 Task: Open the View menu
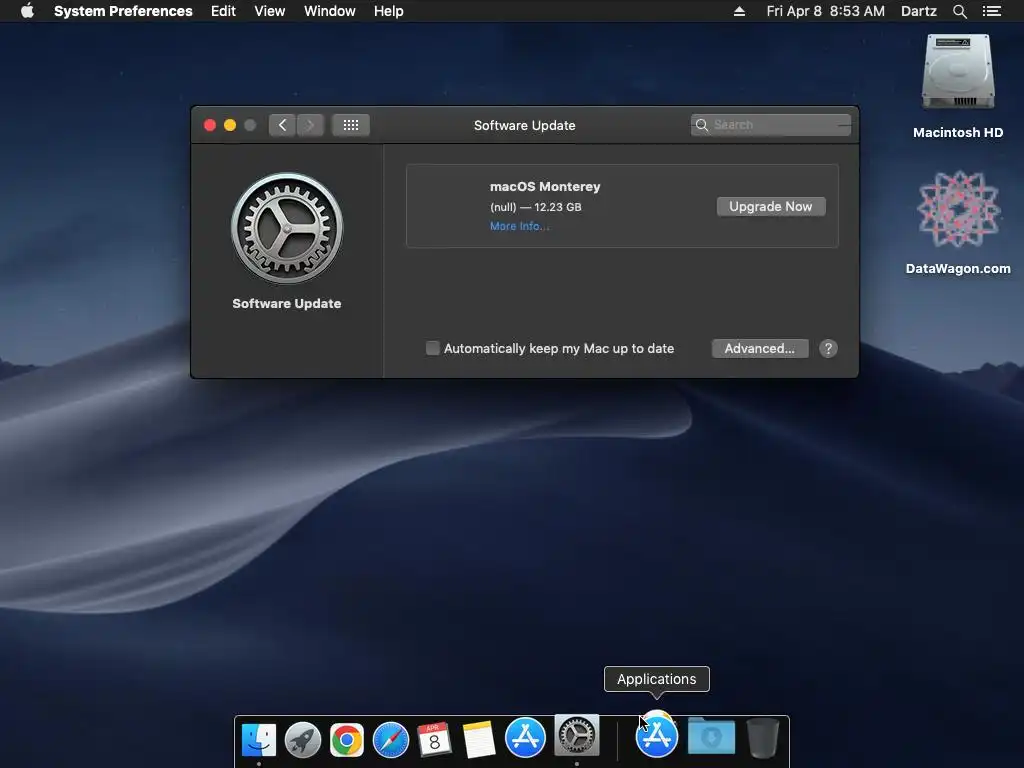tap(269, 11)
